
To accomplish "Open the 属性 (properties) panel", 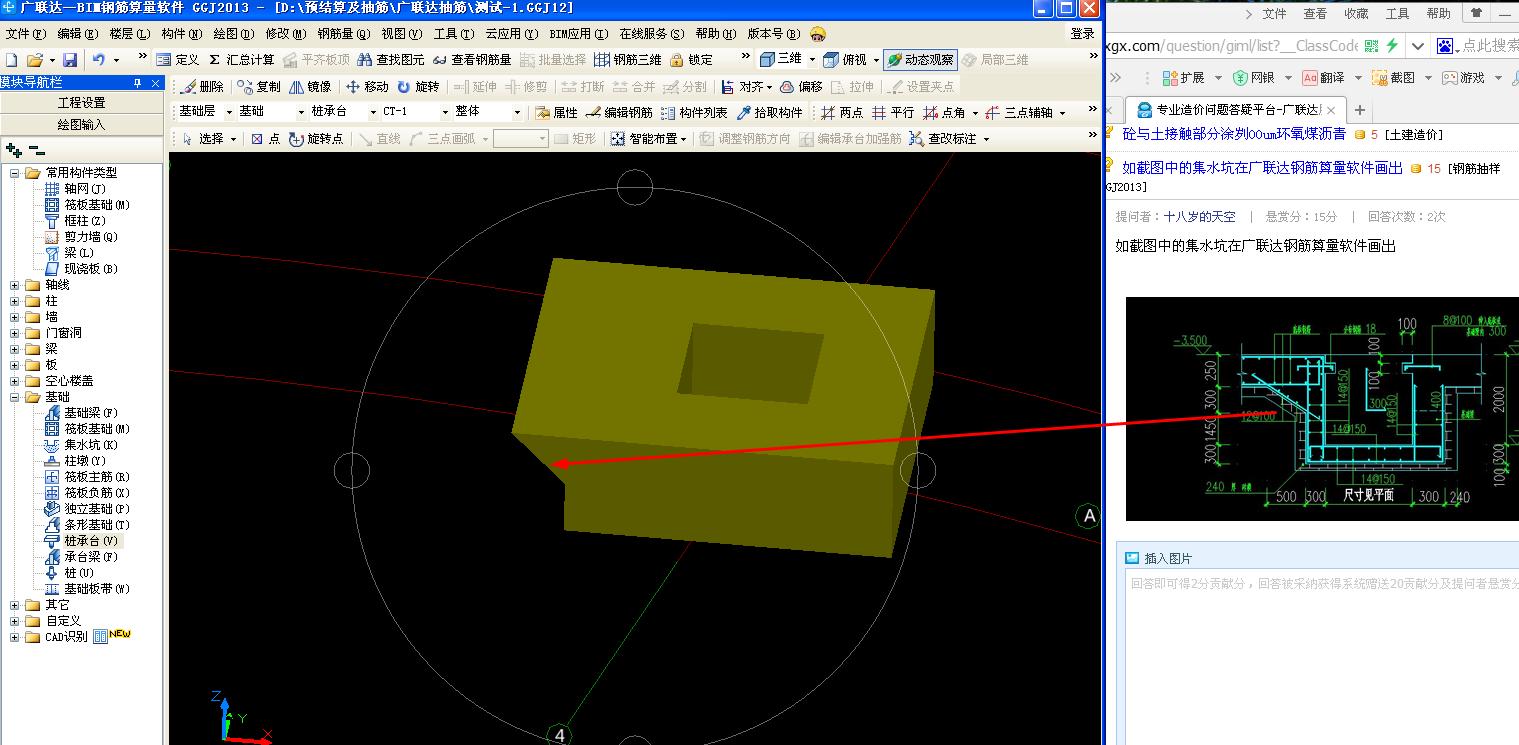I will click(x=556, y=113).
